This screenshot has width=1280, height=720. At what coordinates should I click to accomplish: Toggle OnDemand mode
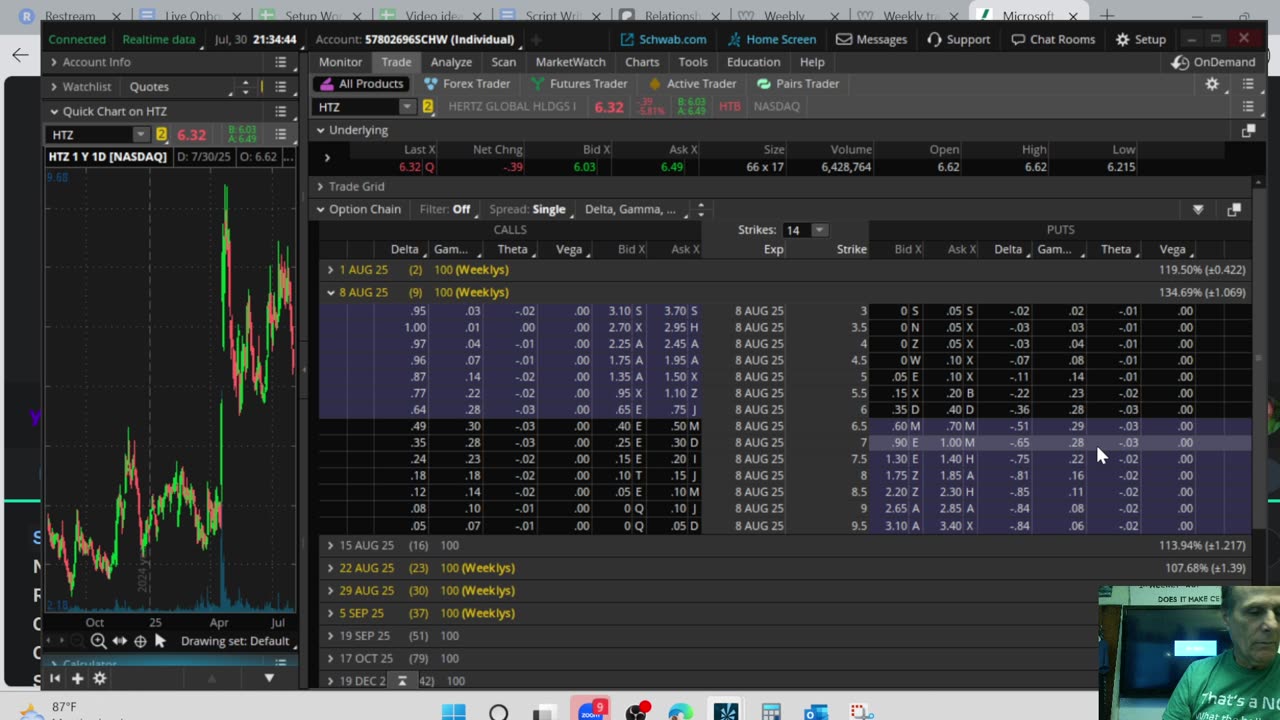click(x=1214, y=62)
